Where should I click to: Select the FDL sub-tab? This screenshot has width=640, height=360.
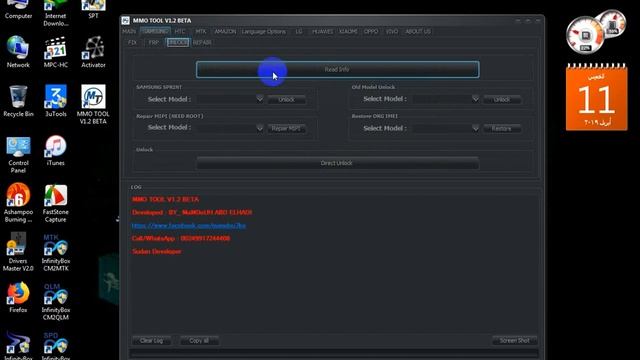click(132, 42)
